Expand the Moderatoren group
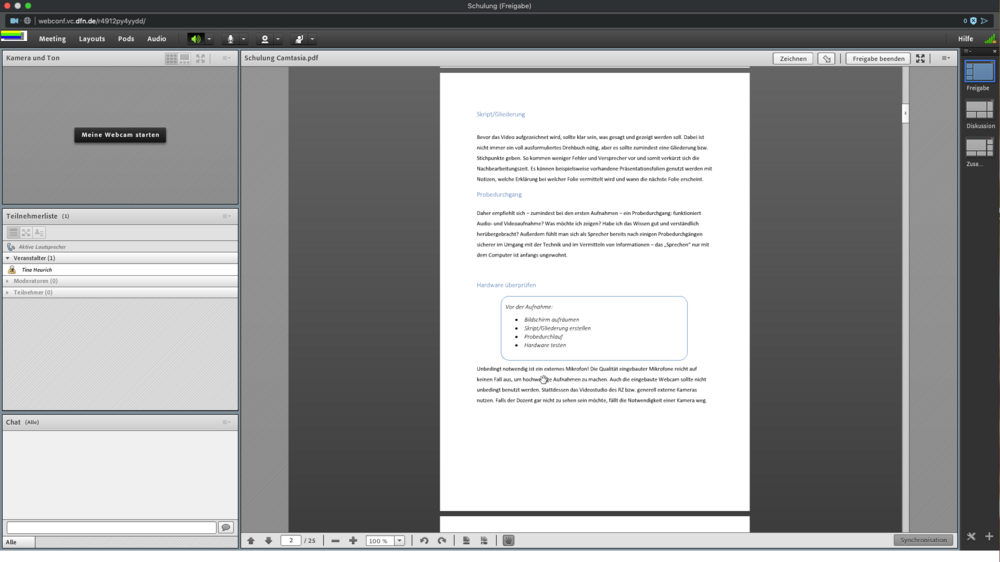 (9, 281)
